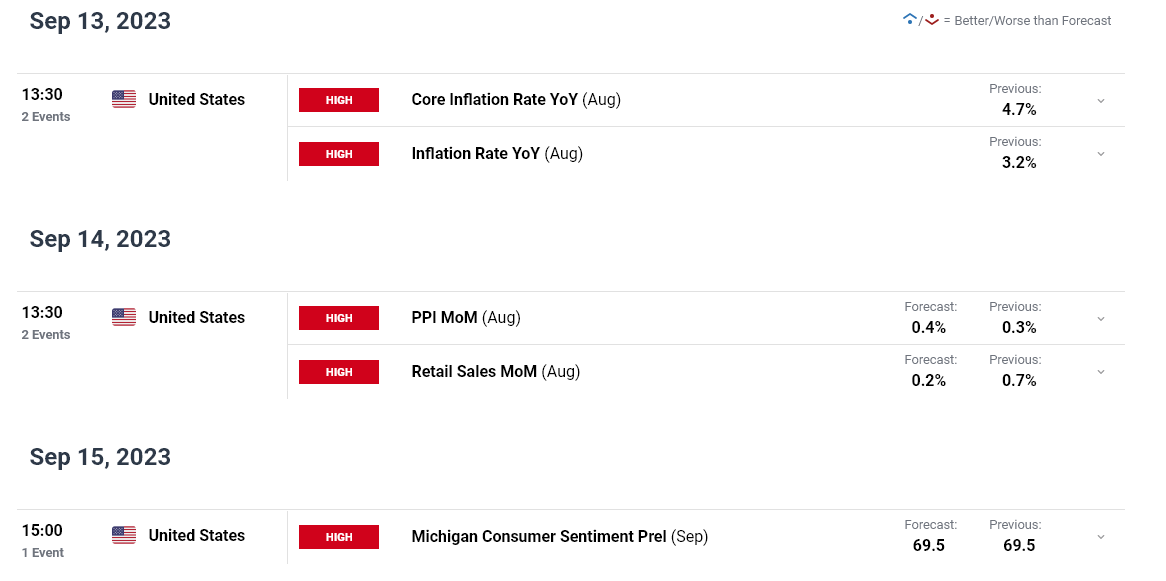Viewport: 1166px width, 581px height.
Task: Select the Sep 13 13:30 two-events time cell
Action: pyautogui.click(x=46, y=105)
